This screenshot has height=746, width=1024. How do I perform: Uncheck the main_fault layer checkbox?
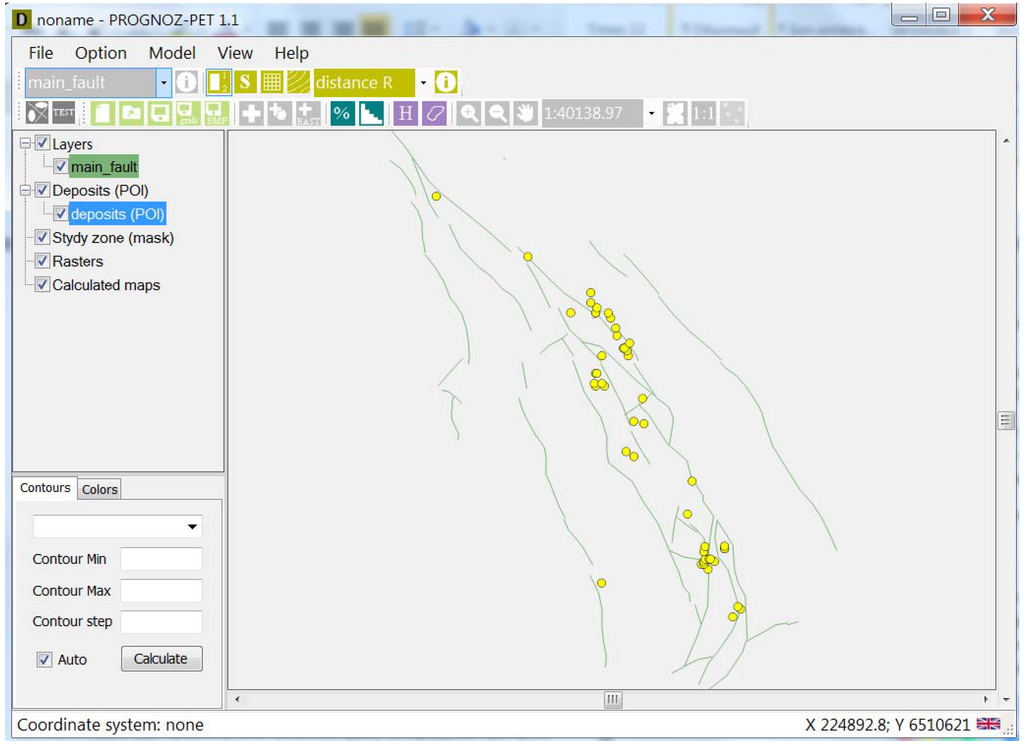61,167
